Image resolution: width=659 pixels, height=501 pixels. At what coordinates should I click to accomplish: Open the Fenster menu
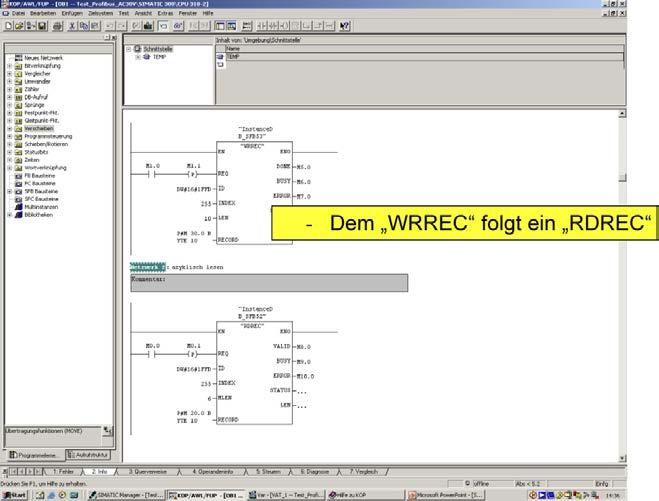click(187, 13)
